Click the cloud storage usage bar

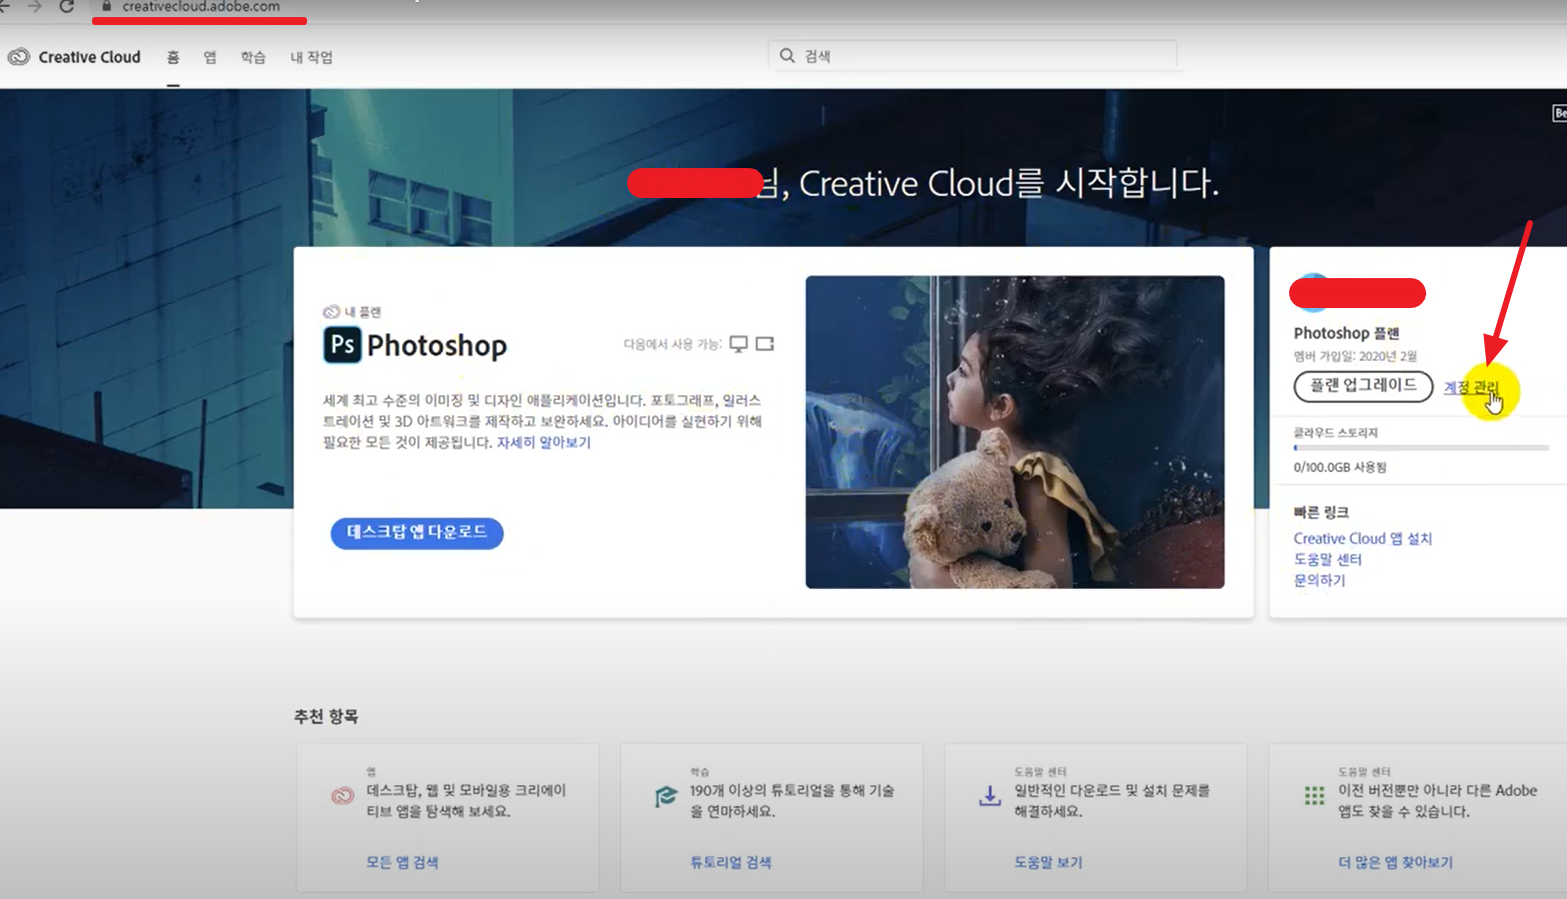pos(1421,448)
